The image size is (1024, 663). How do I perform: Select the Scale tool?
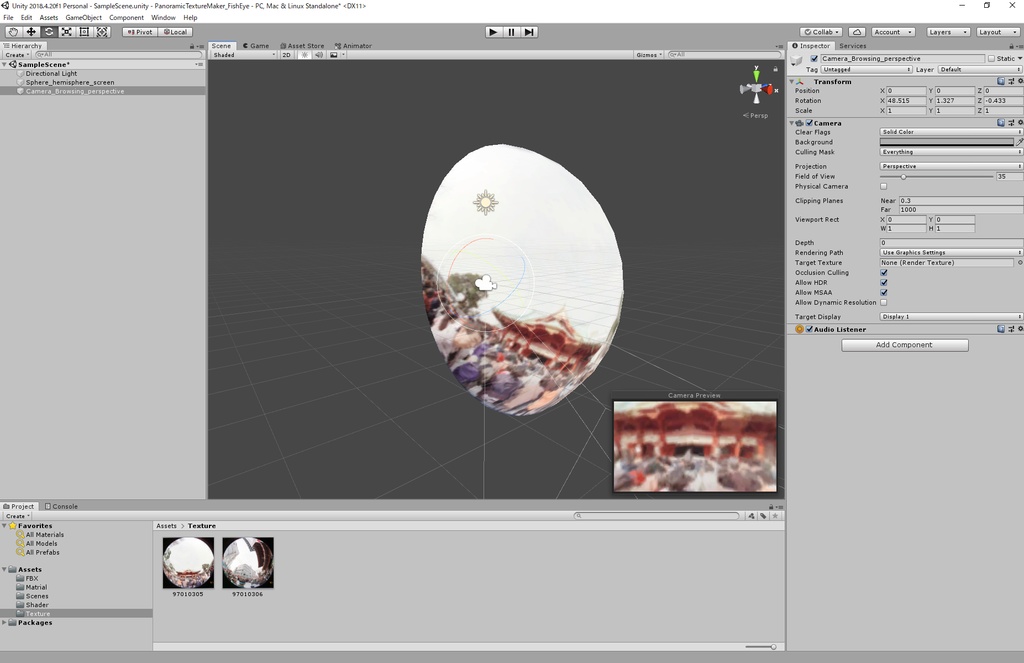[66, 31]
